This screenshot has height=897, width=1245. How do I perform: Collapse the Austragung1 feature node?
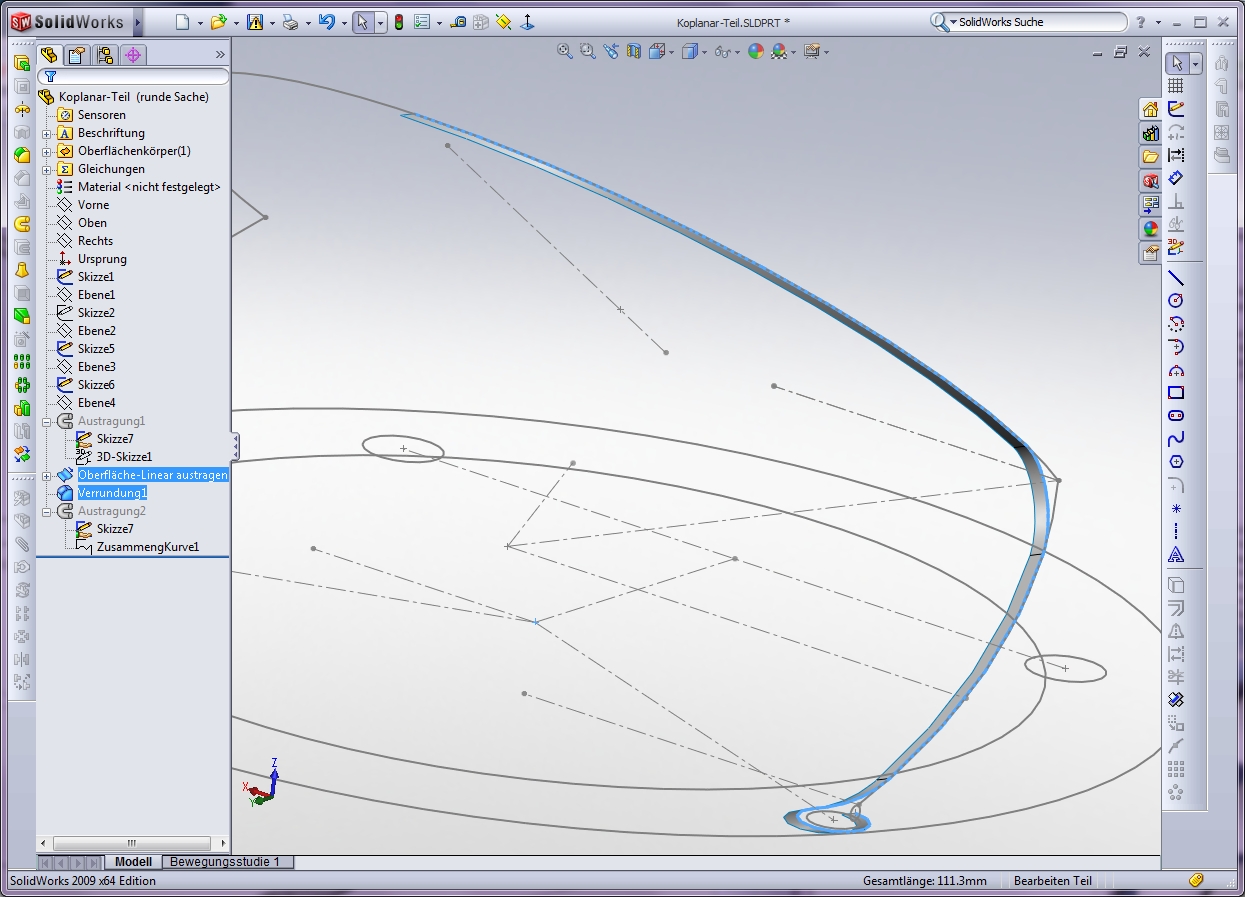click(47, 421)
